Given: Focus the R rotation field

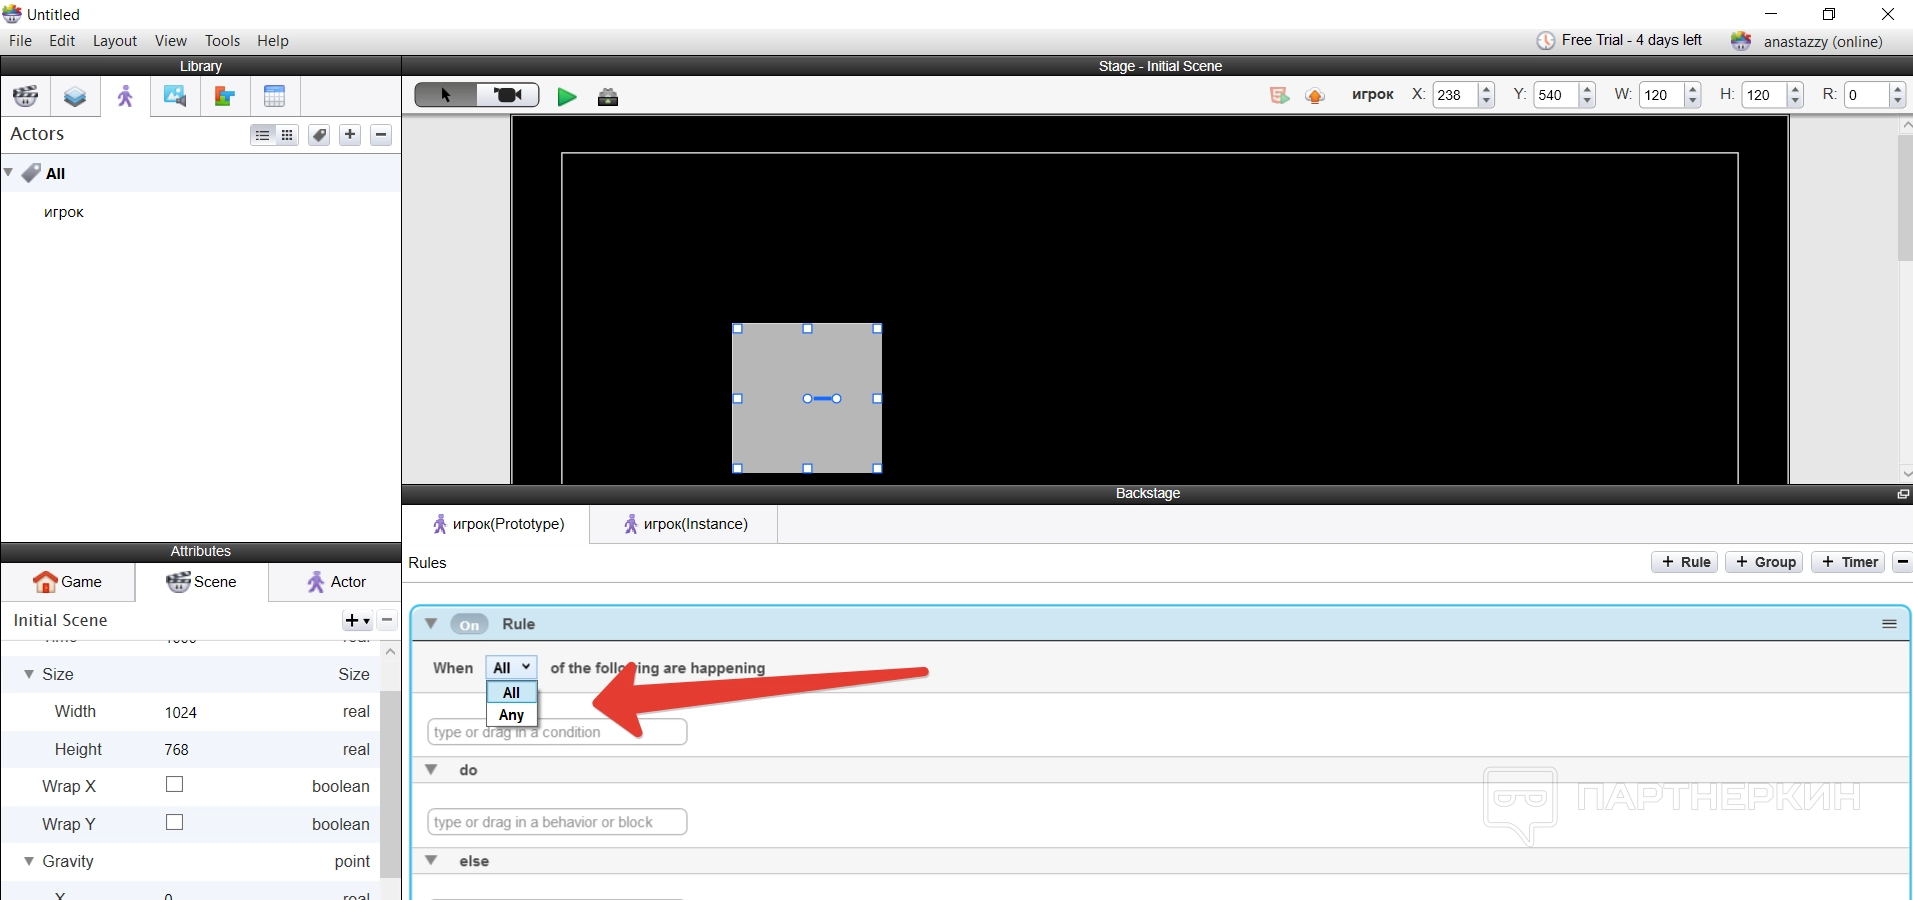Looking at the screenshot, I should [1866, 95].
